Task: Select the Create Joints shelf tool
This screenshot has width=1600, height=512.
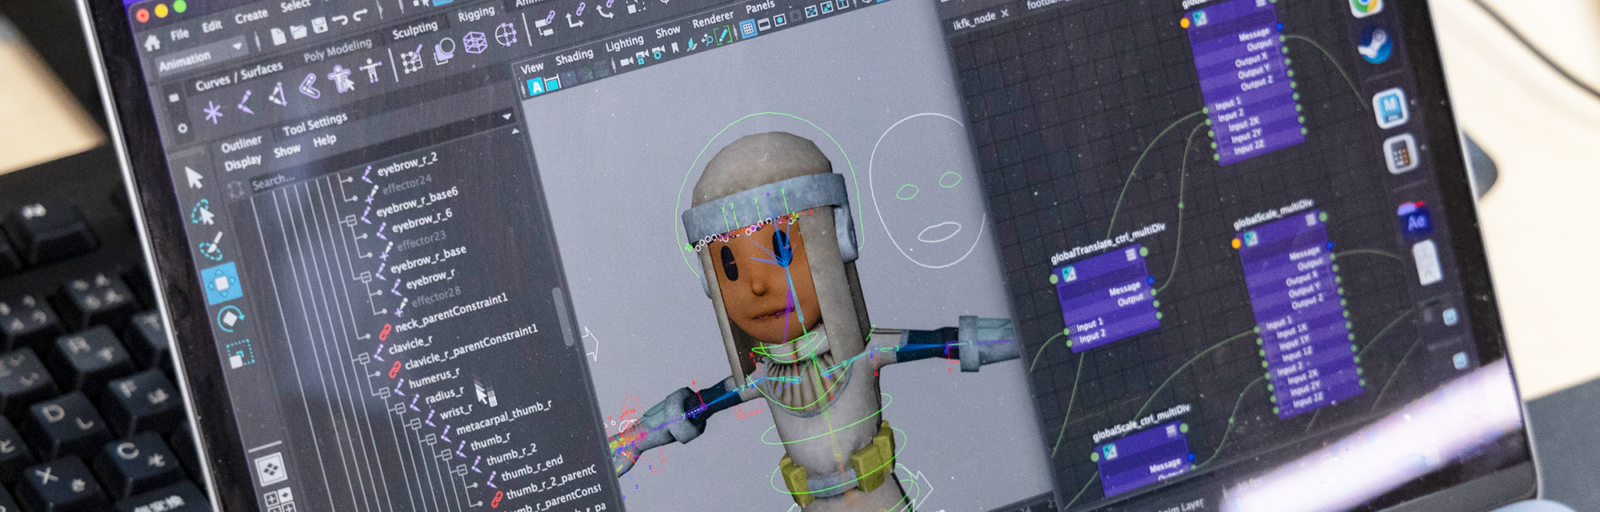Action: 245,101
